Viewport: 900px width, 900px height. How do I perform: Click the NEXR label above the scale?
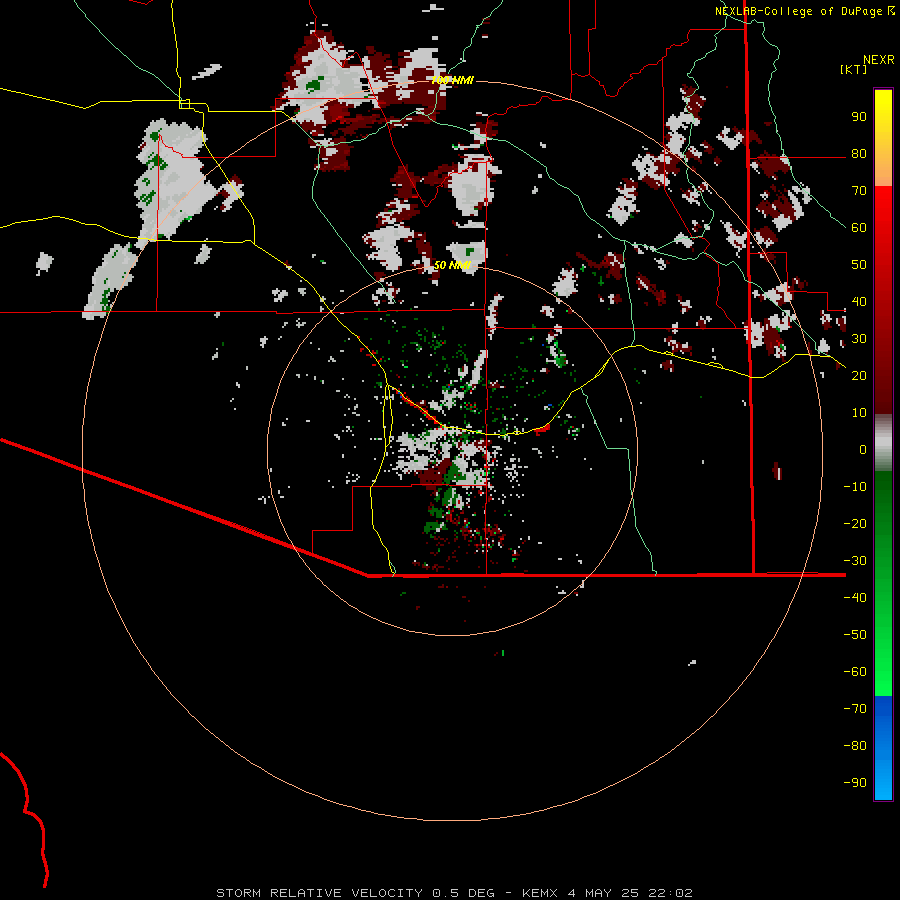tap(879, 60)
